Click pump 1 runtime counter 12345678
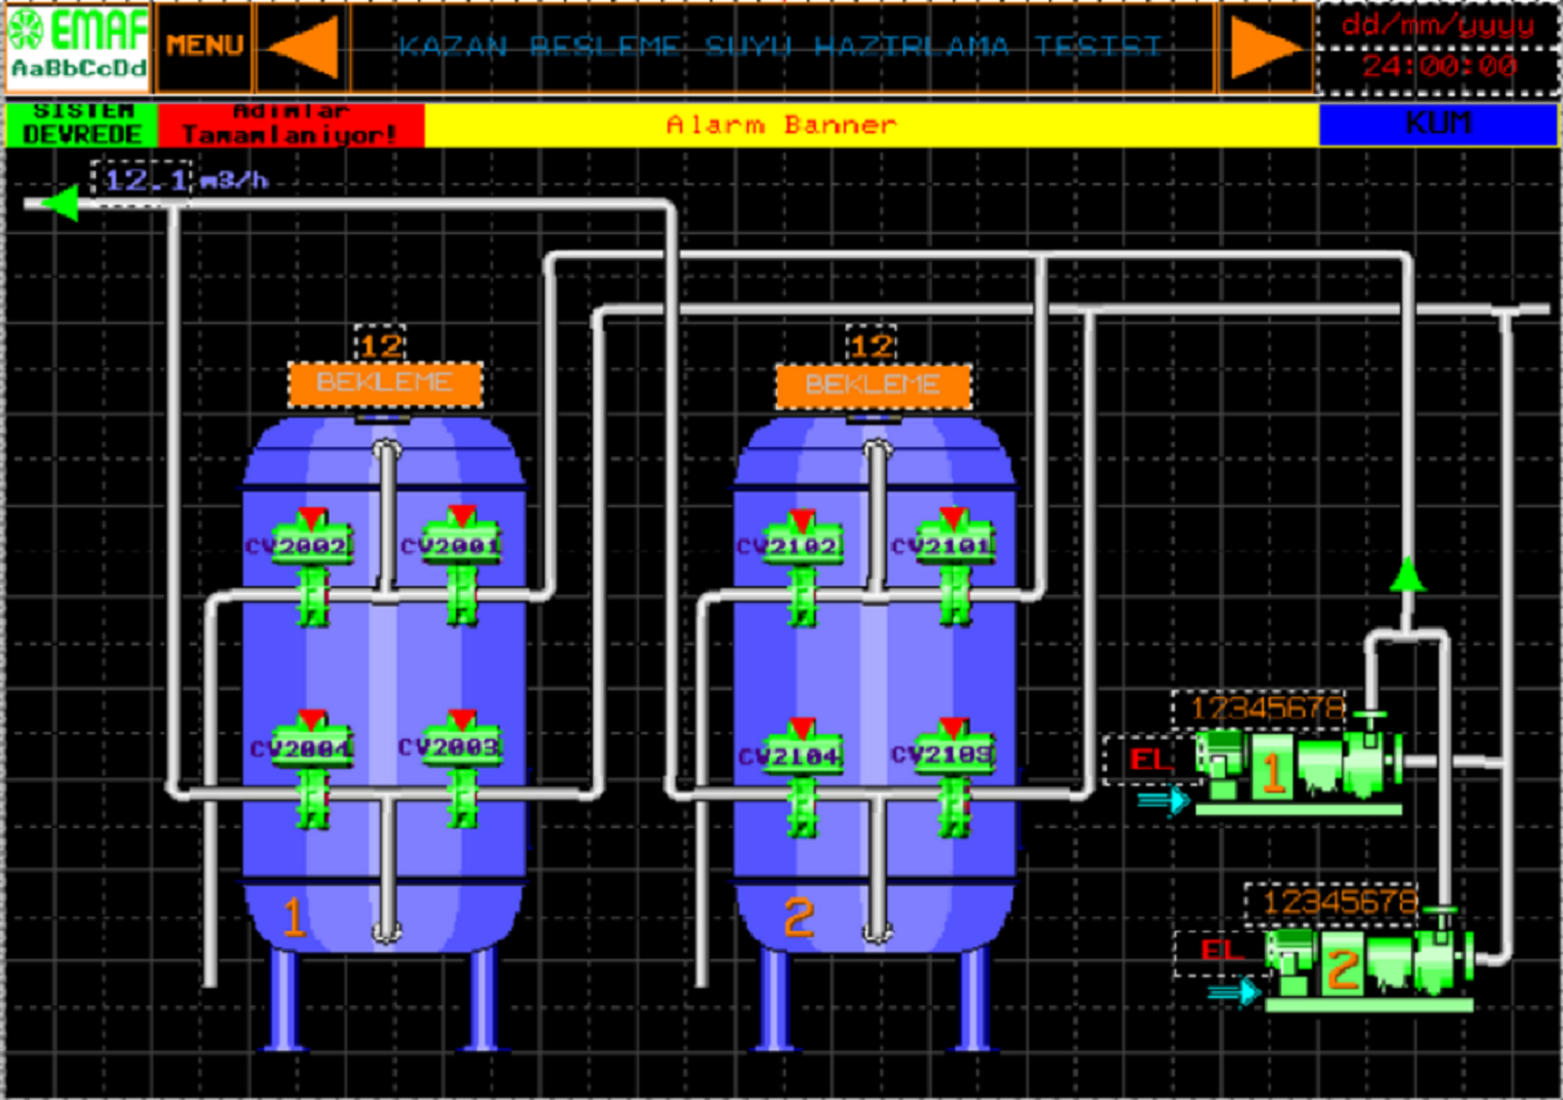 point(1266,709)
